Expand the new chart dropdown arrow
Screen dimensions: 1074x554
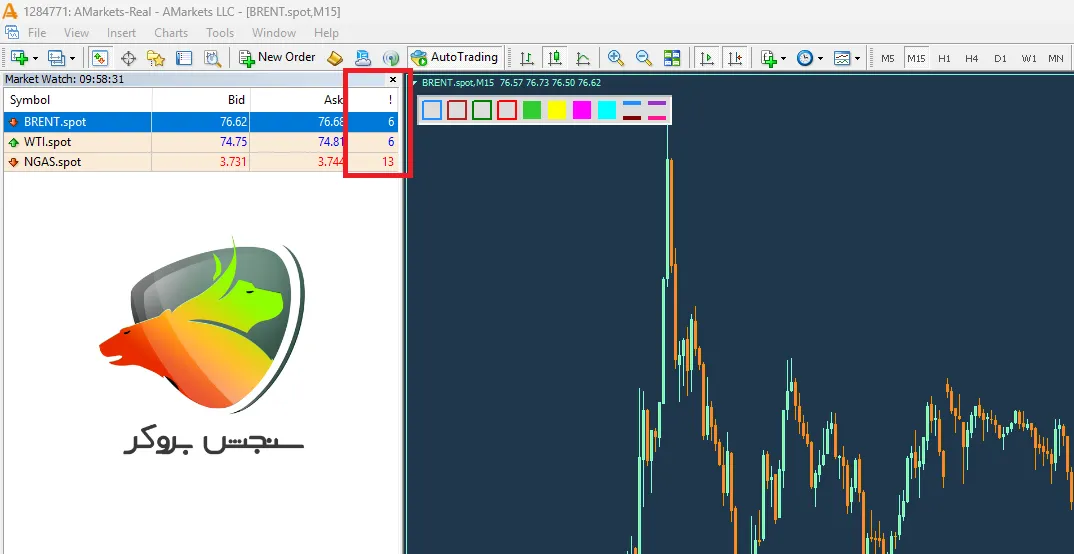36,58
